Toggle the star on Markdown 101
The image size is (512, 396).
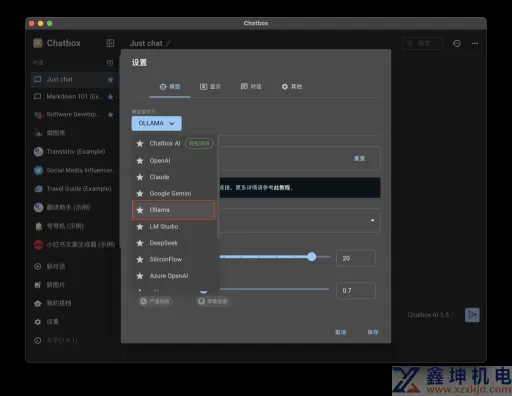(111, 97)
